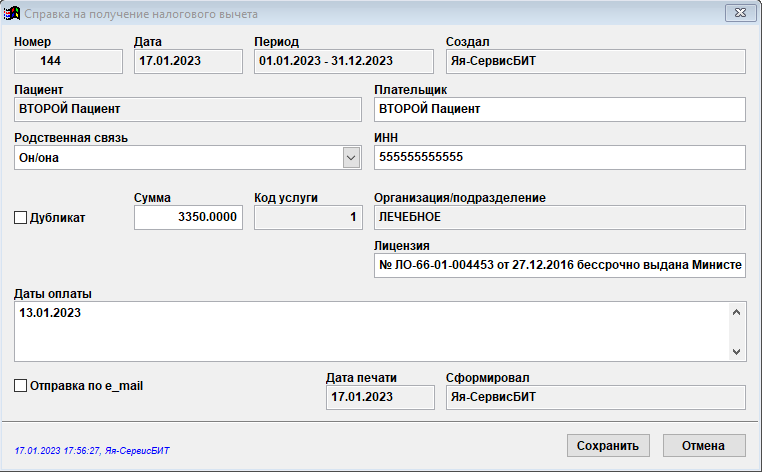Viewport: 762px width, 472px height.
Task: Click the Плательщик input field
Action: pos(559,109)
